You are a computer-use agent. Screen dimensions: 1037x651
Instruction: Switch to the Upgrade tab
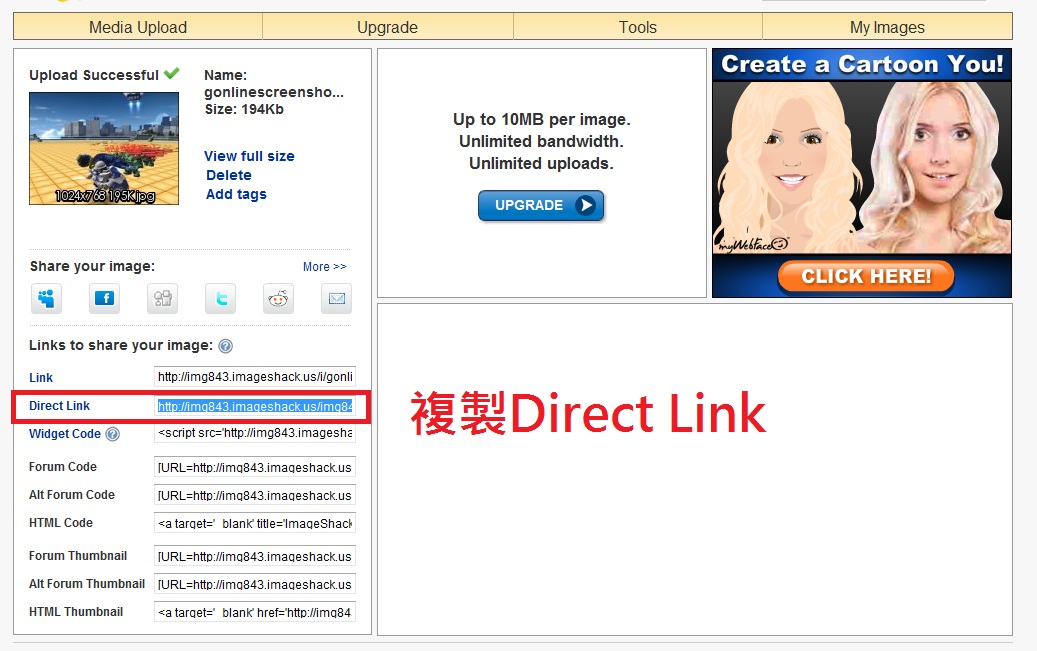(388, 27)
